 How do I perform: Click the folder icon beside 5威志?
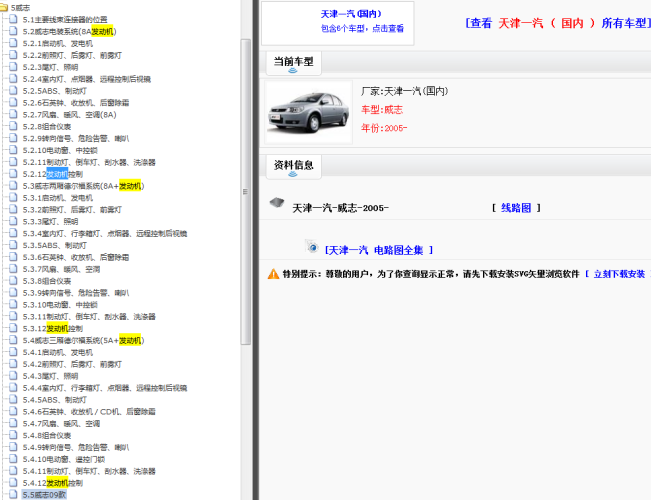click(4, 7)
